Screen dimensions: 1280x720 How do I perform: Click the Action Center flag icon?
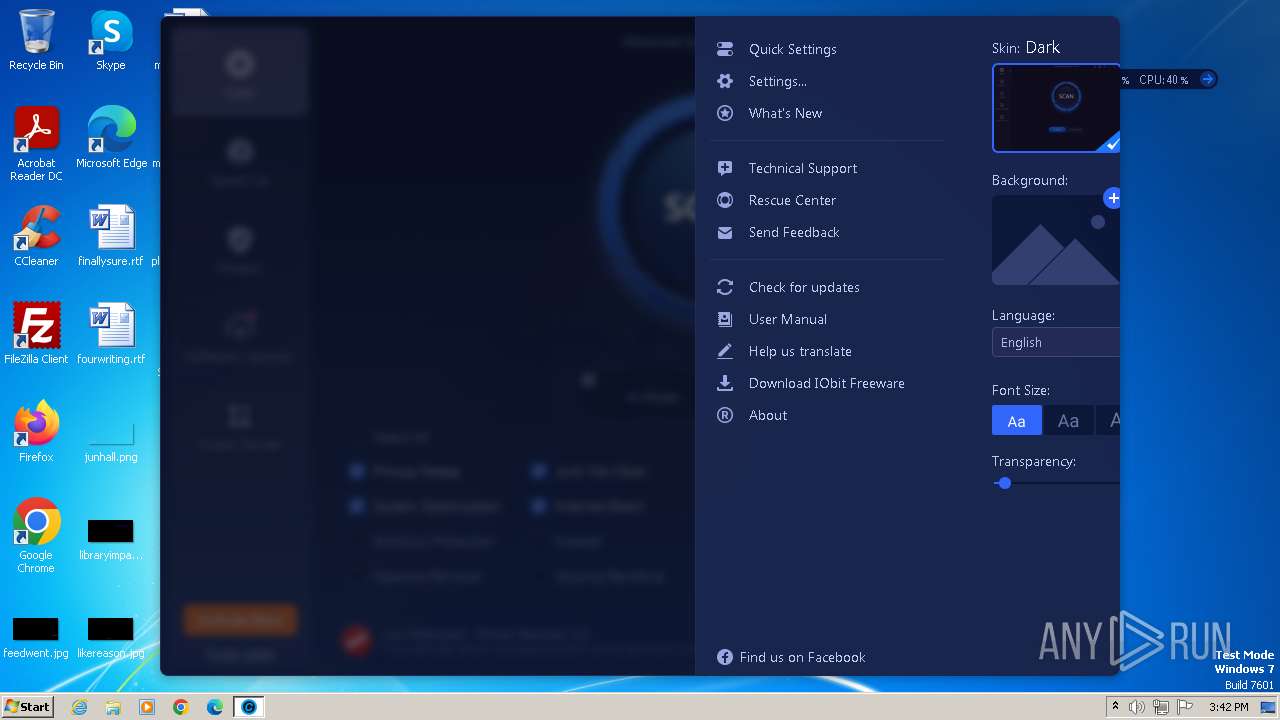click(1185, 707)
